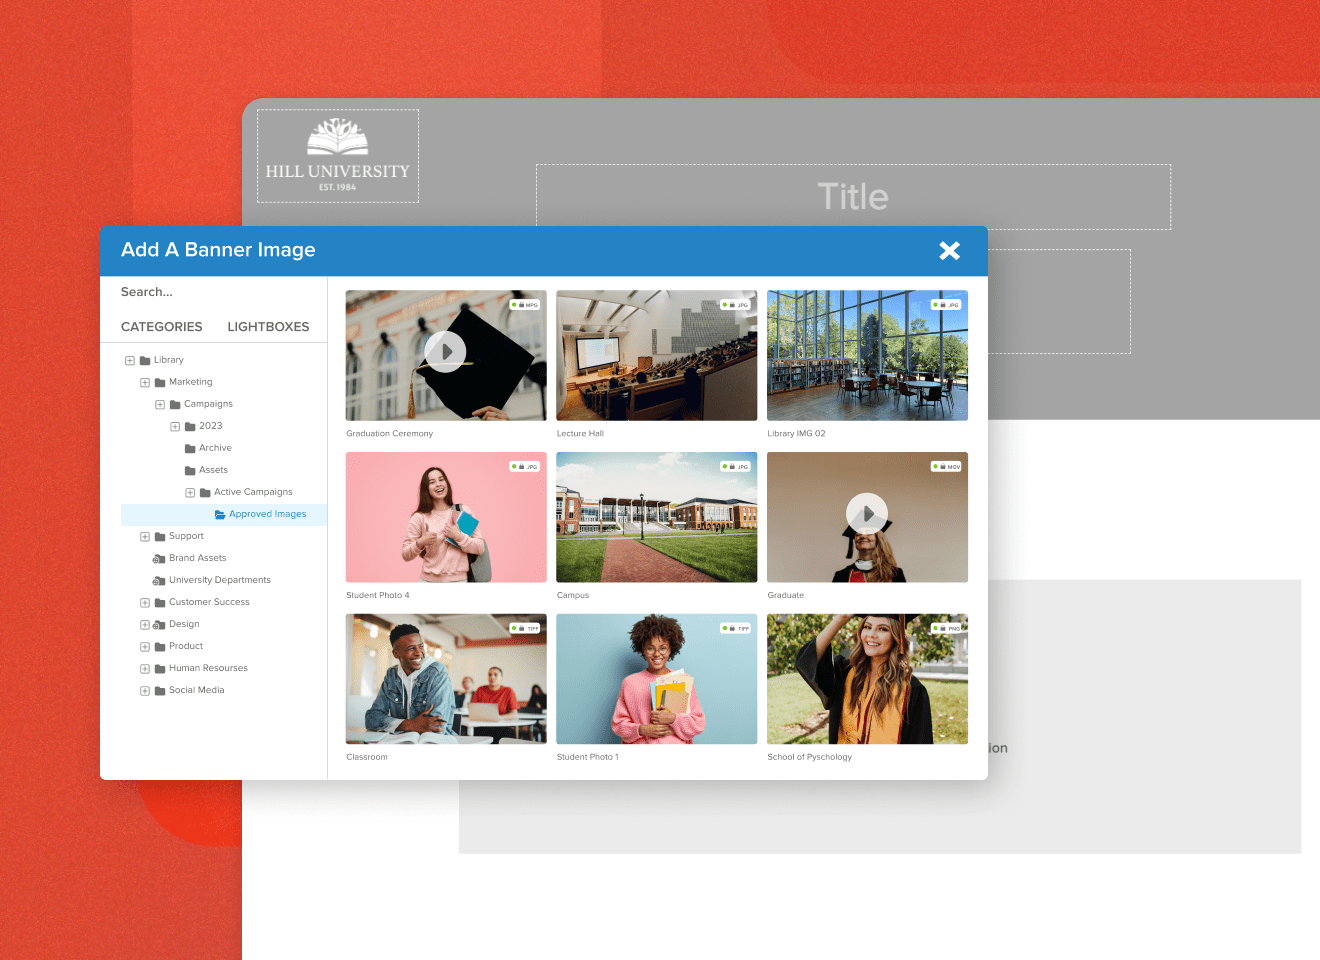Expand the Social Media folder node
The width and height of the screenshot is (1320, 960).
[145, 690]
